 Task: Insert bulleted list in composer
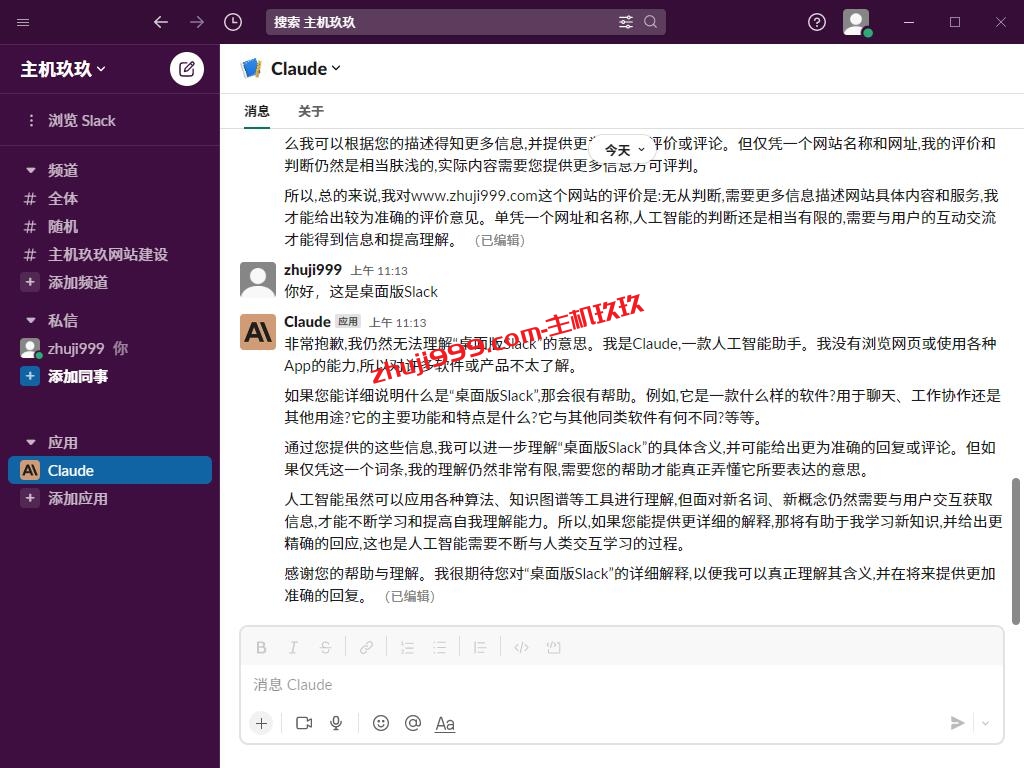[x=440, y=648]
